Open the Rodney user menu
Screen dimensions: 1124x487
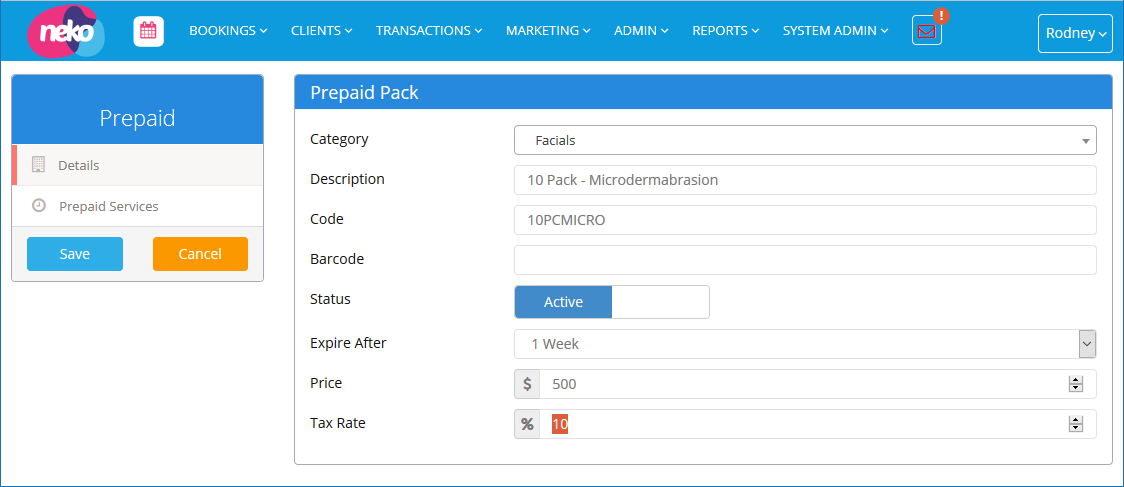(1075, 33)
